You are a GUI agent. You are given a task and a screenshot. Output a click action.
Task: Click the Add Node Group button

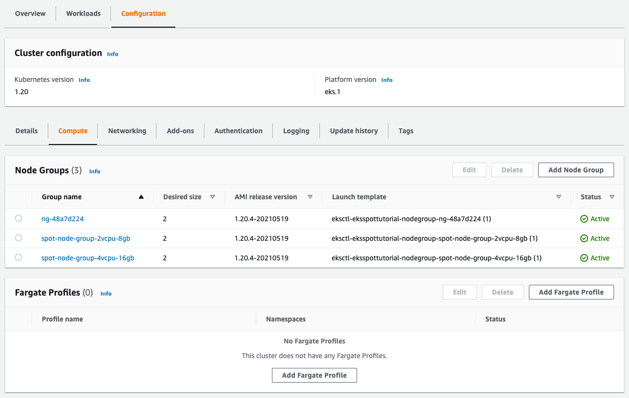click(x=576, y=170)
